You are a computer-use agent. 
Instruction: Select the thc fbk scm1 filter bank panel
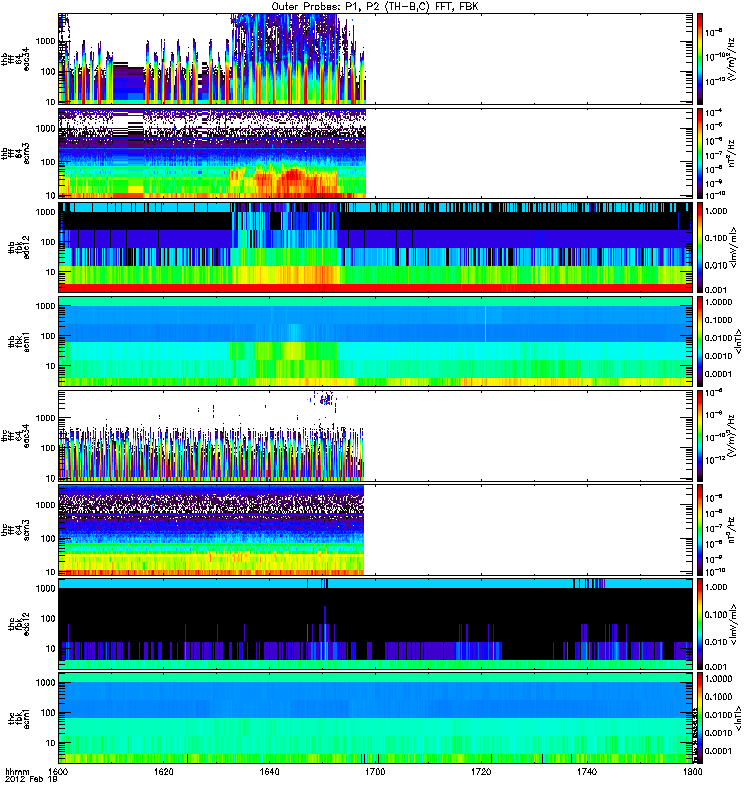[x=375, y=718]
